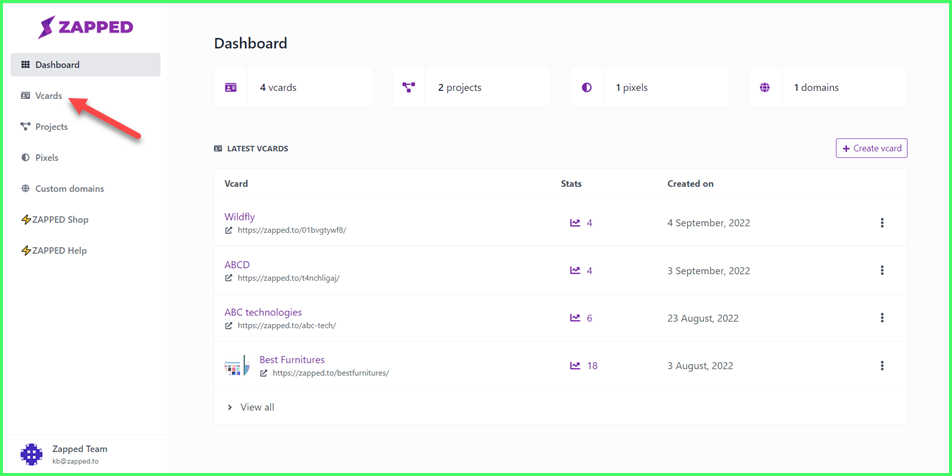Click Best Furnitures thumbnail image

[x=236, y=366]
